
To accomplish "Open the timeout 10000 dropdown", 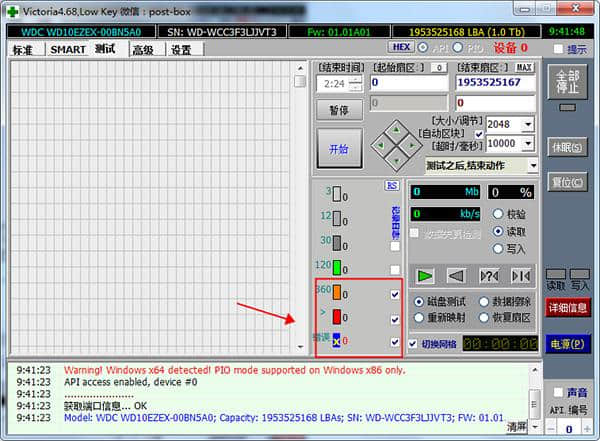I will click(527, 143).
